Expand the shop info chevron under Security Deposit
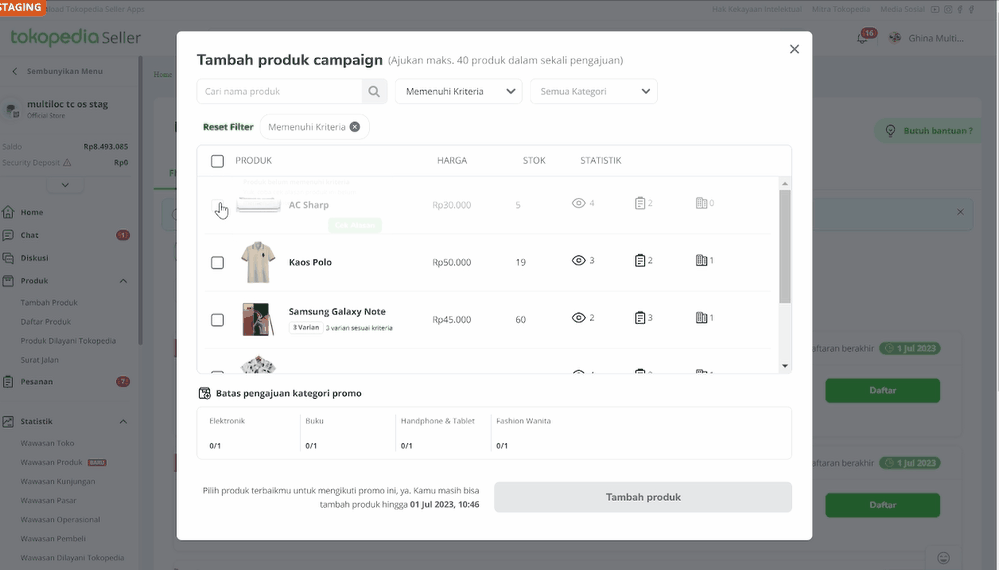This screenshot has height=570, width=999. (65, 185)
